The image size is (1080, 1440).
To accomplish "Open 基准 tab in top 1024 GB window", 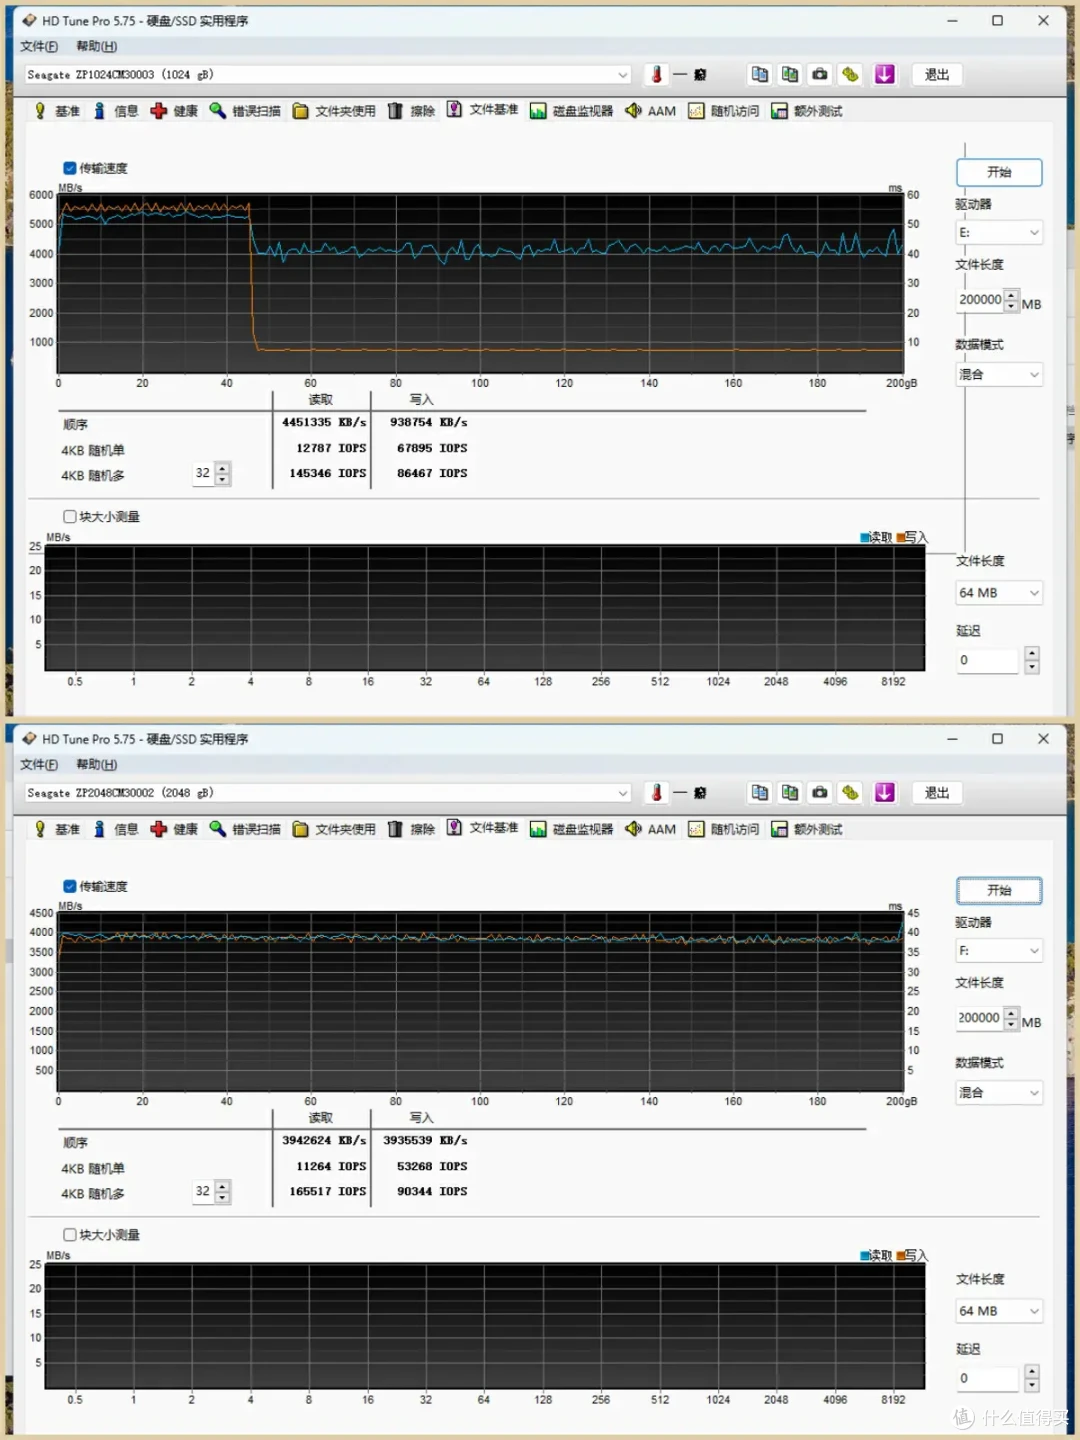I will tap(57, 111).
